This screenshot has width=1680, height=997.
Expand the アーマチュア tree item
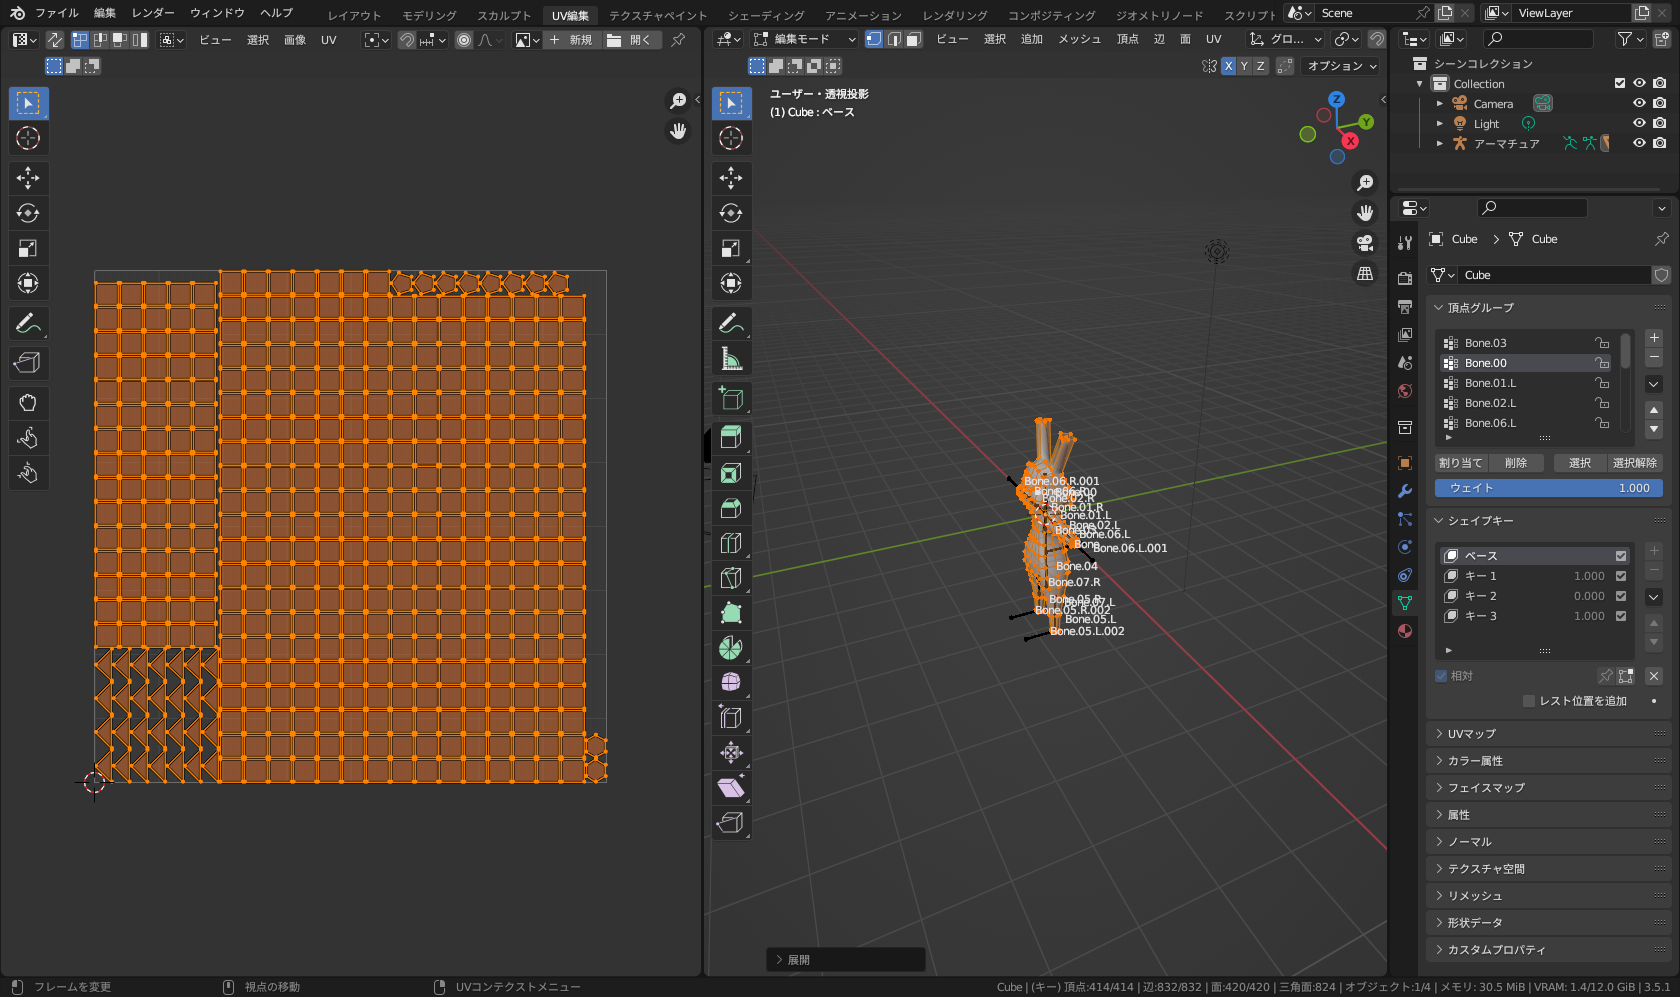pos(1440,143)
